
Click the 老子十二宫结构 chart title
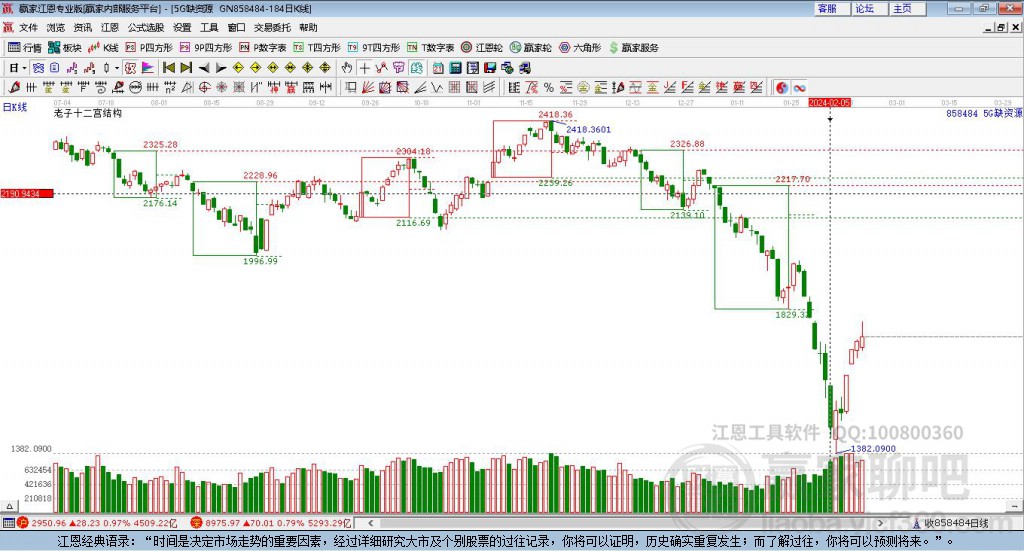point(88,113)
